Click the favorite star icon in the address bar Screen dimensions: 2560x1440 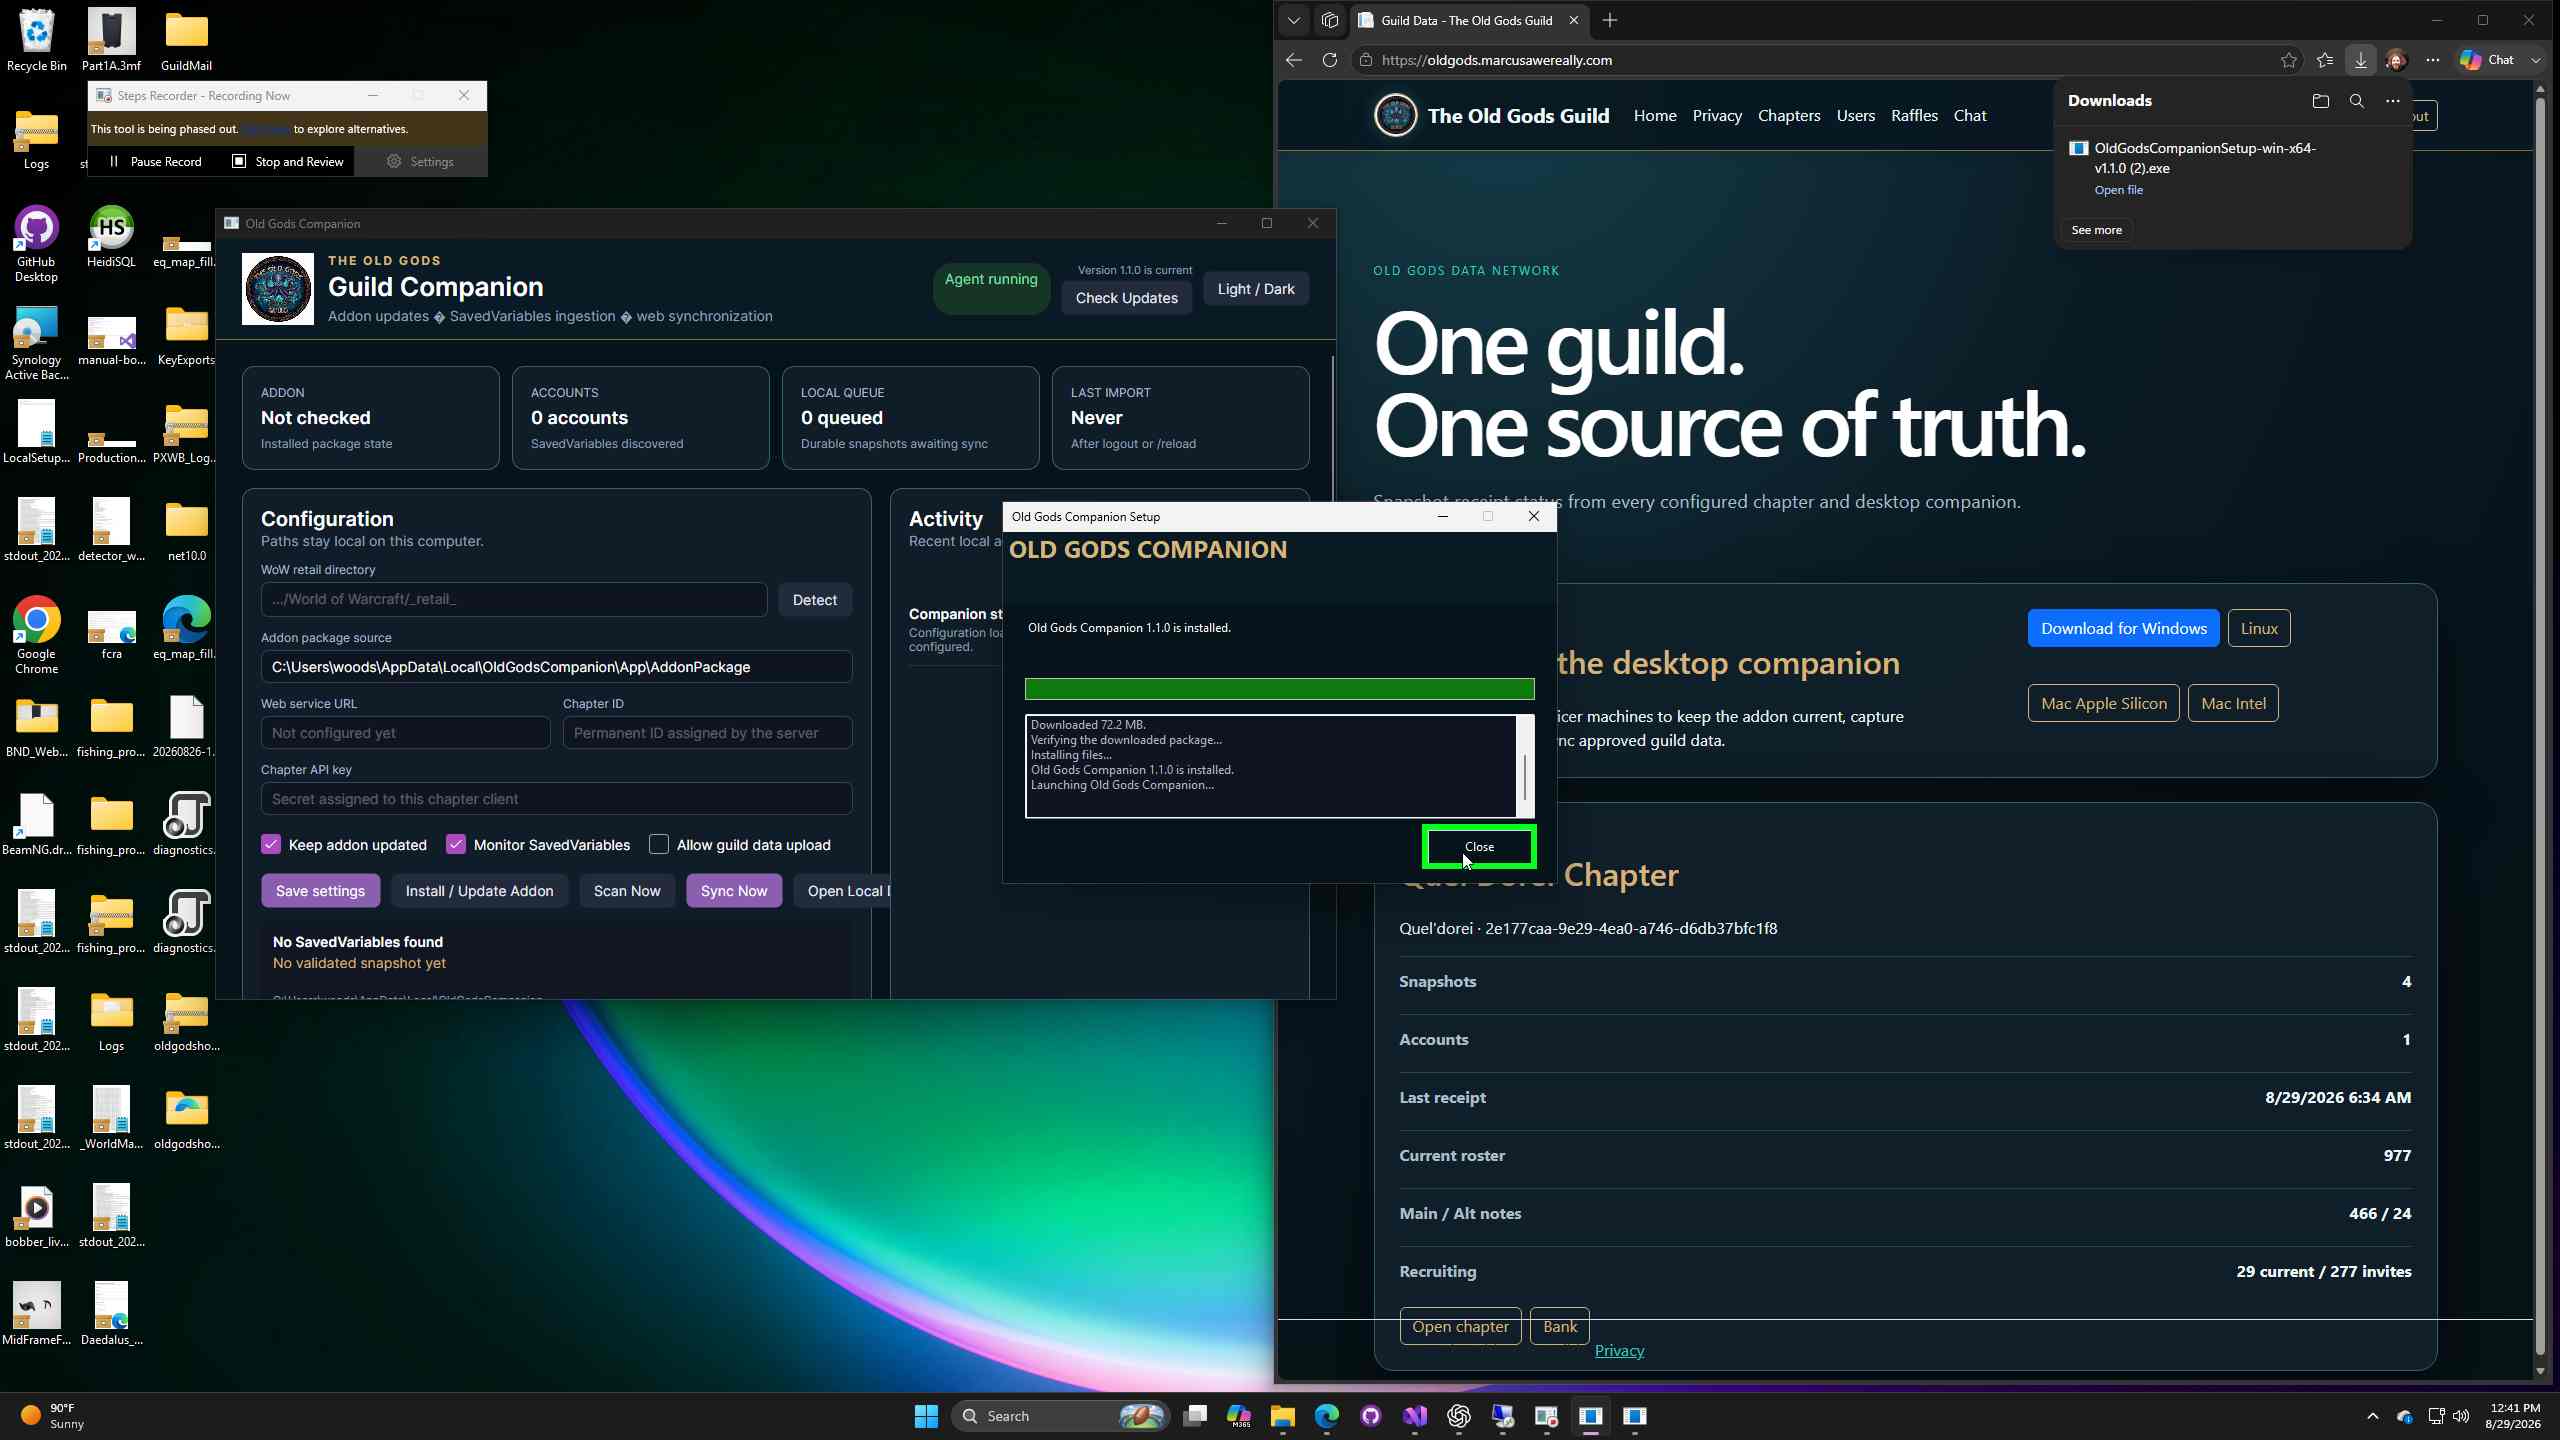click(x=2289, y=60)
